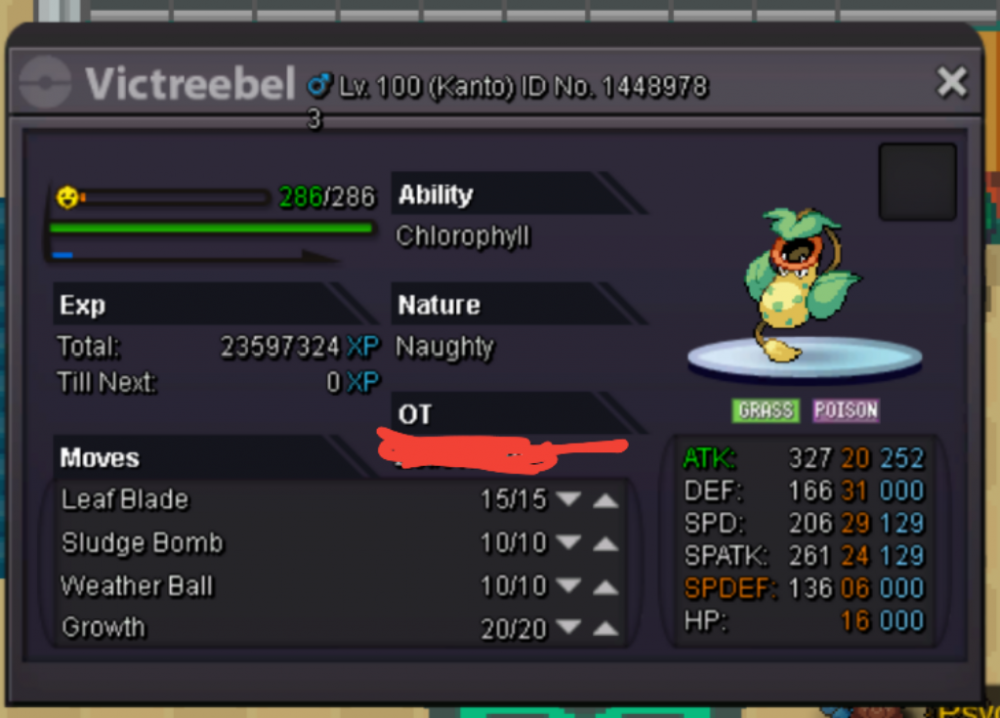Screen dimensions: 1000x718
Task: Click the POISON type badge
Action: (846, 410)
